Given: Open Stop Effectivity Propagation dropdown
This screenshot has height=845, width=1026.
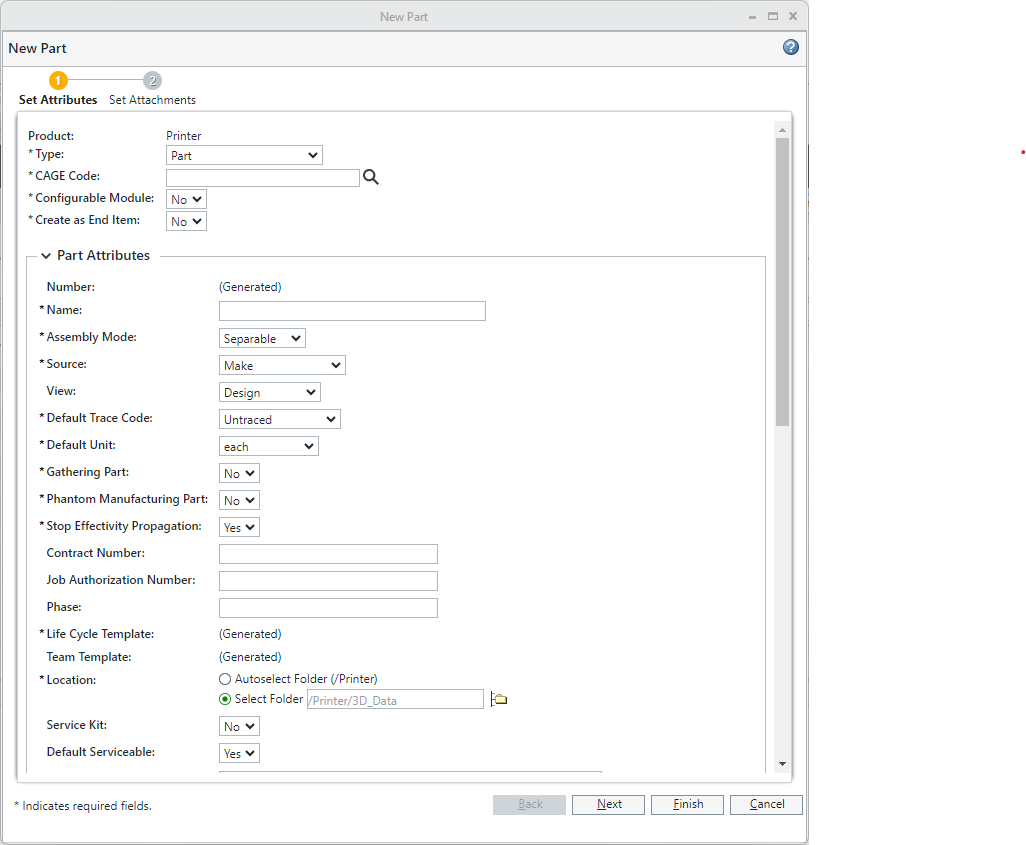Looking at the screenshot, I should pyautogui.click(x=239, y=527).
